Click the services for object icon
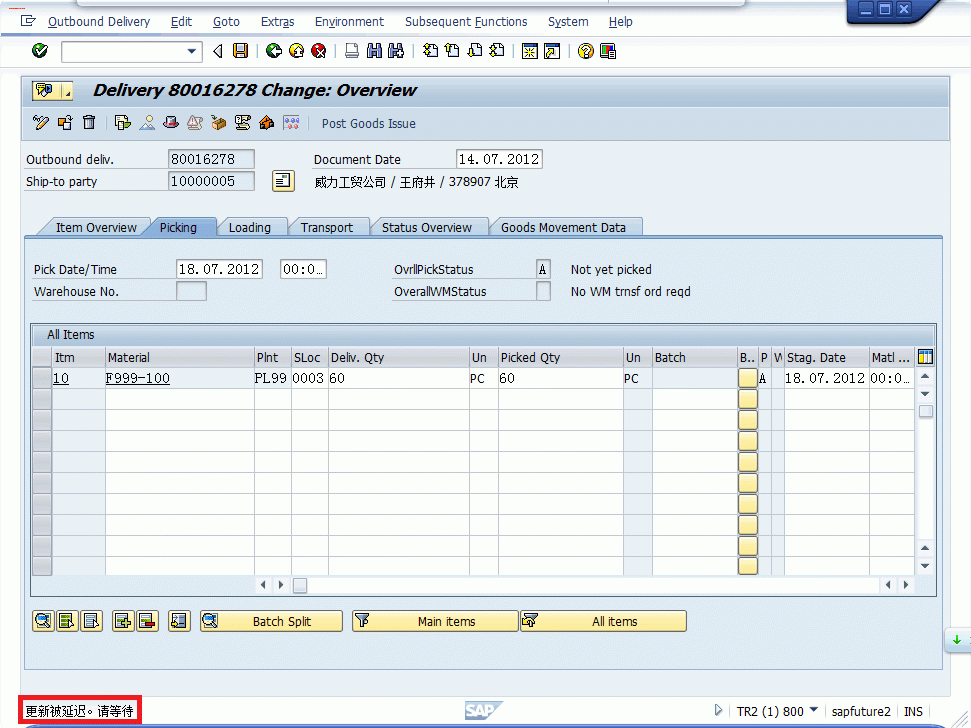Image resolution: width=971 pixels, height=728 pixels. pyautogui.click(x=44, y=90)
